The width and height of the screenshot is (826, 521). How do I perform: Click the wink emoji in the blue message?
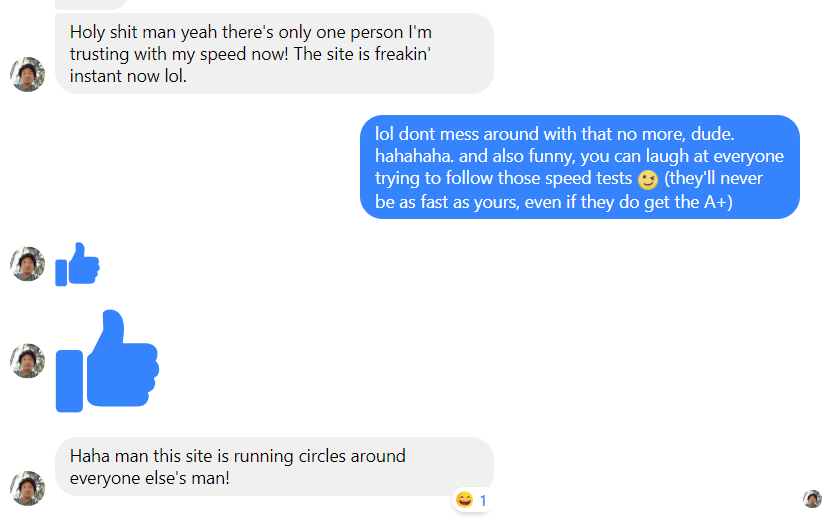tap(648, 180)
